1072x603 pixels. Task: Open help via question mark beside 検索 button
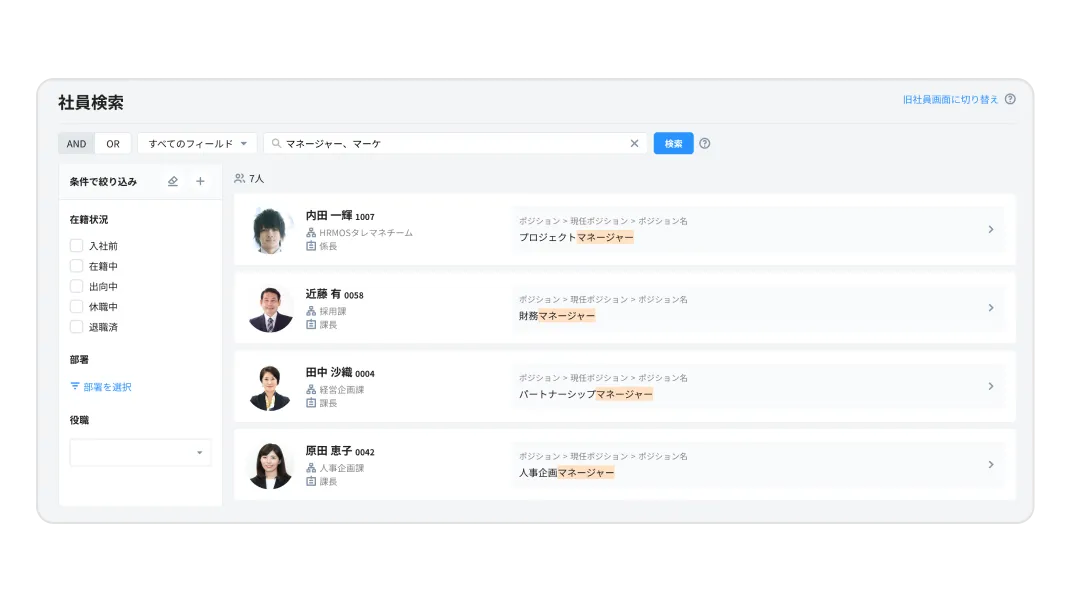pyautogui.click(x=705, y=143)
